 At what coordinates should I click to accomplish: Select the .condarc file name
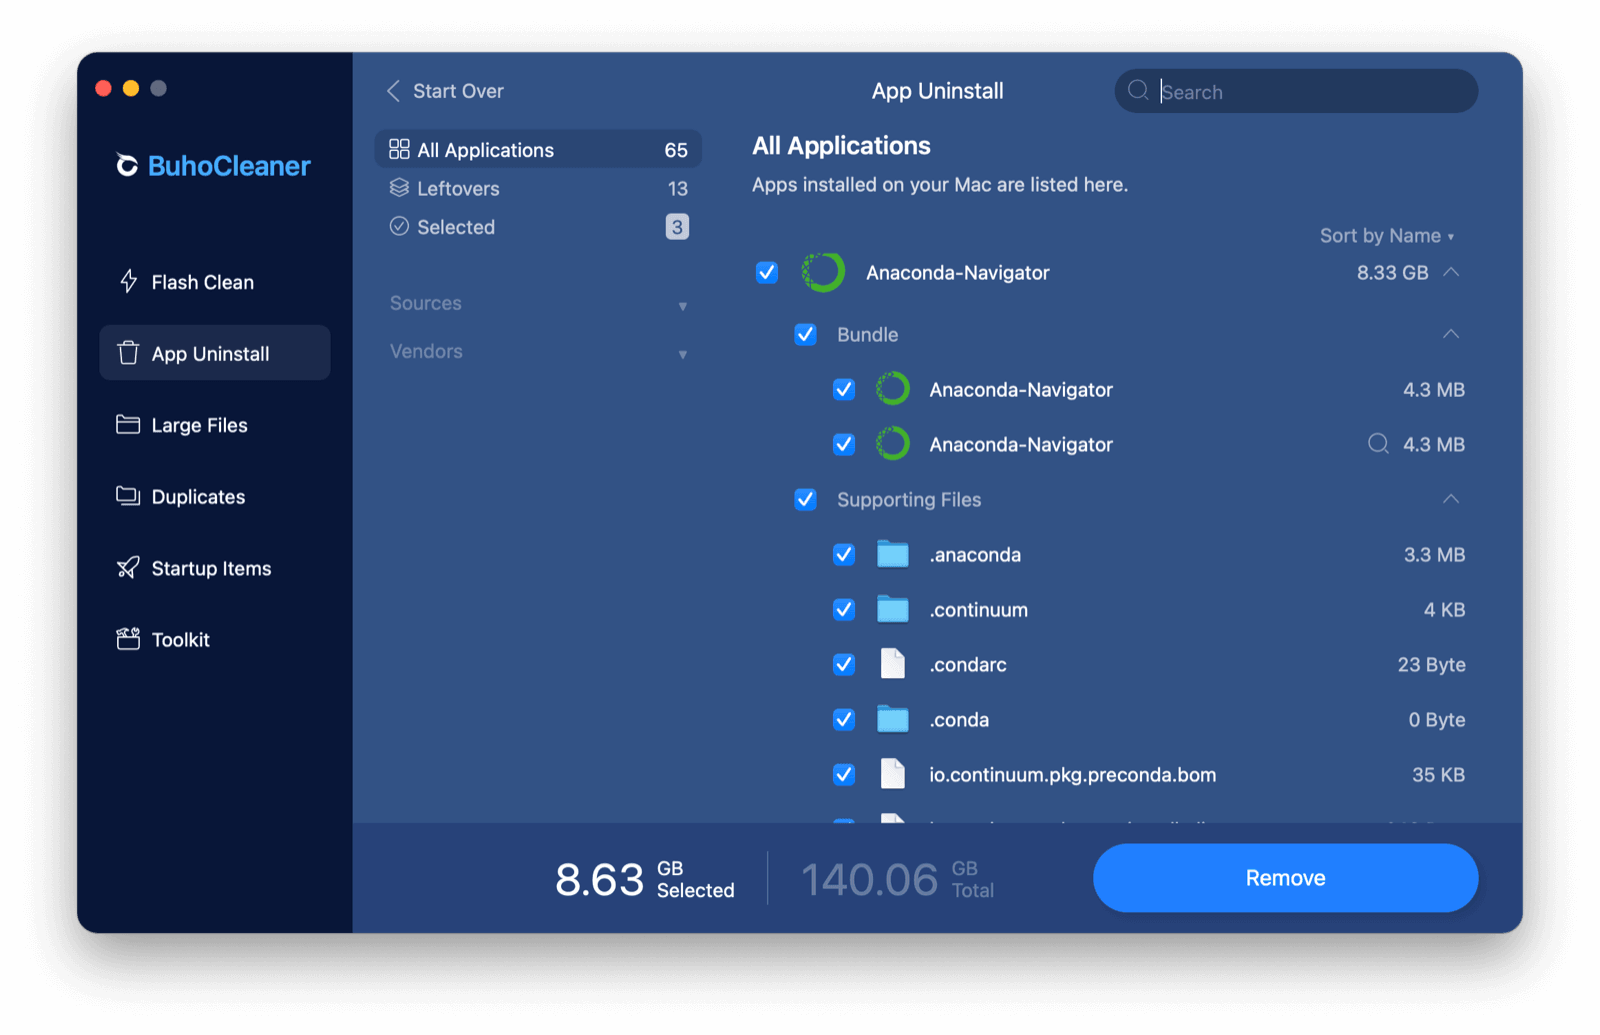coord(968,665)
